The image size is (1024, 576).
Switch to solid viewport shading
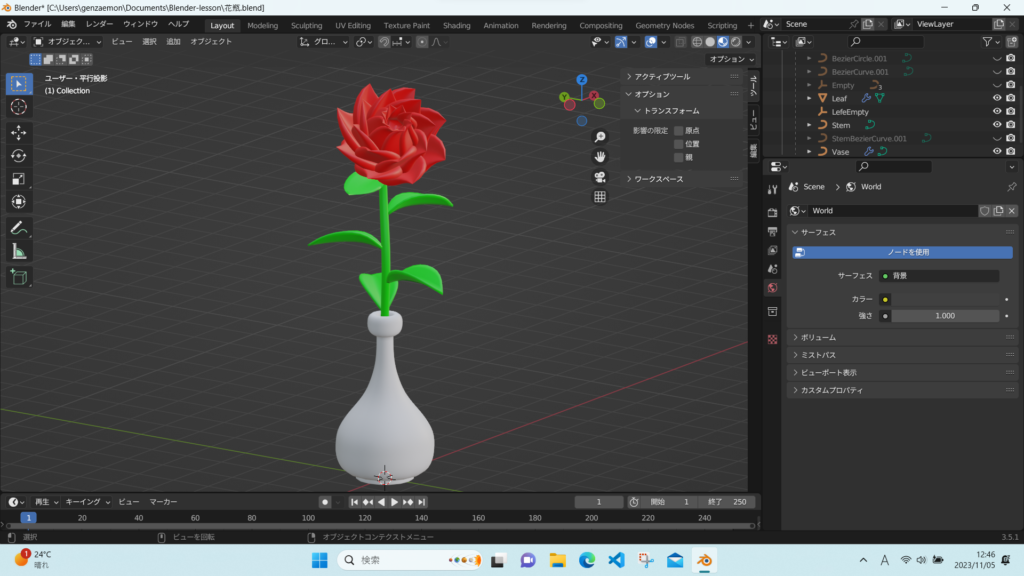(x=710, y=42)
